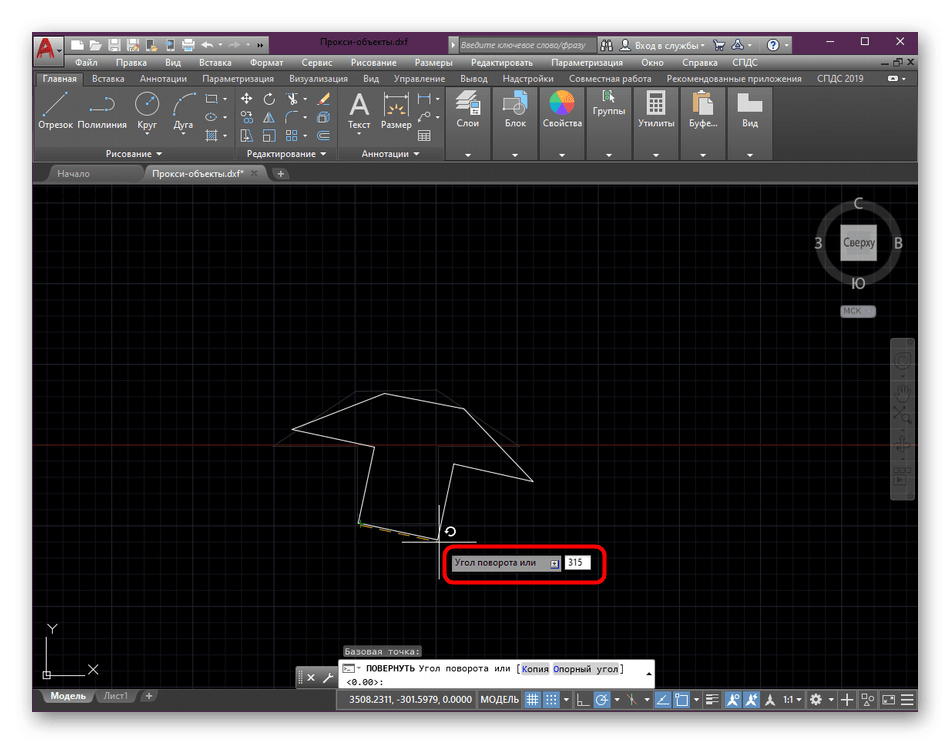Click the Array tool icon

click(292, 136)
